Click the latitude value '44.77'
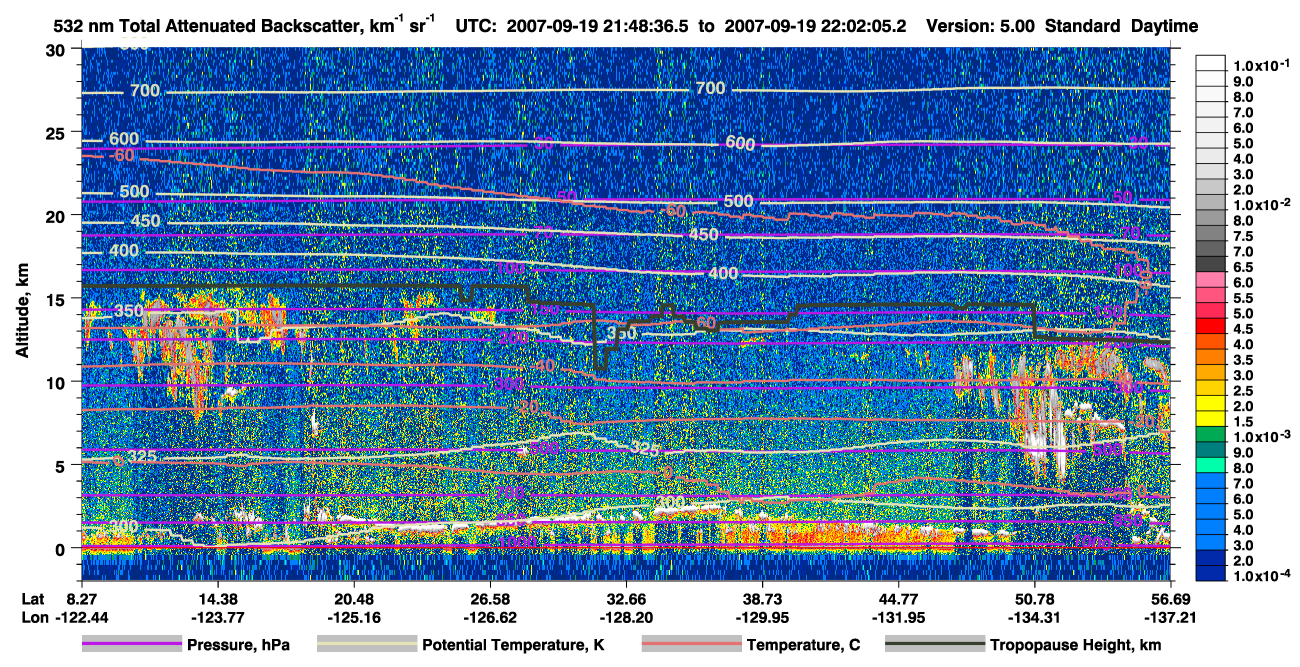Image resolution: width=1300 pixels, height=667 pixels. (x=898, y=597)
